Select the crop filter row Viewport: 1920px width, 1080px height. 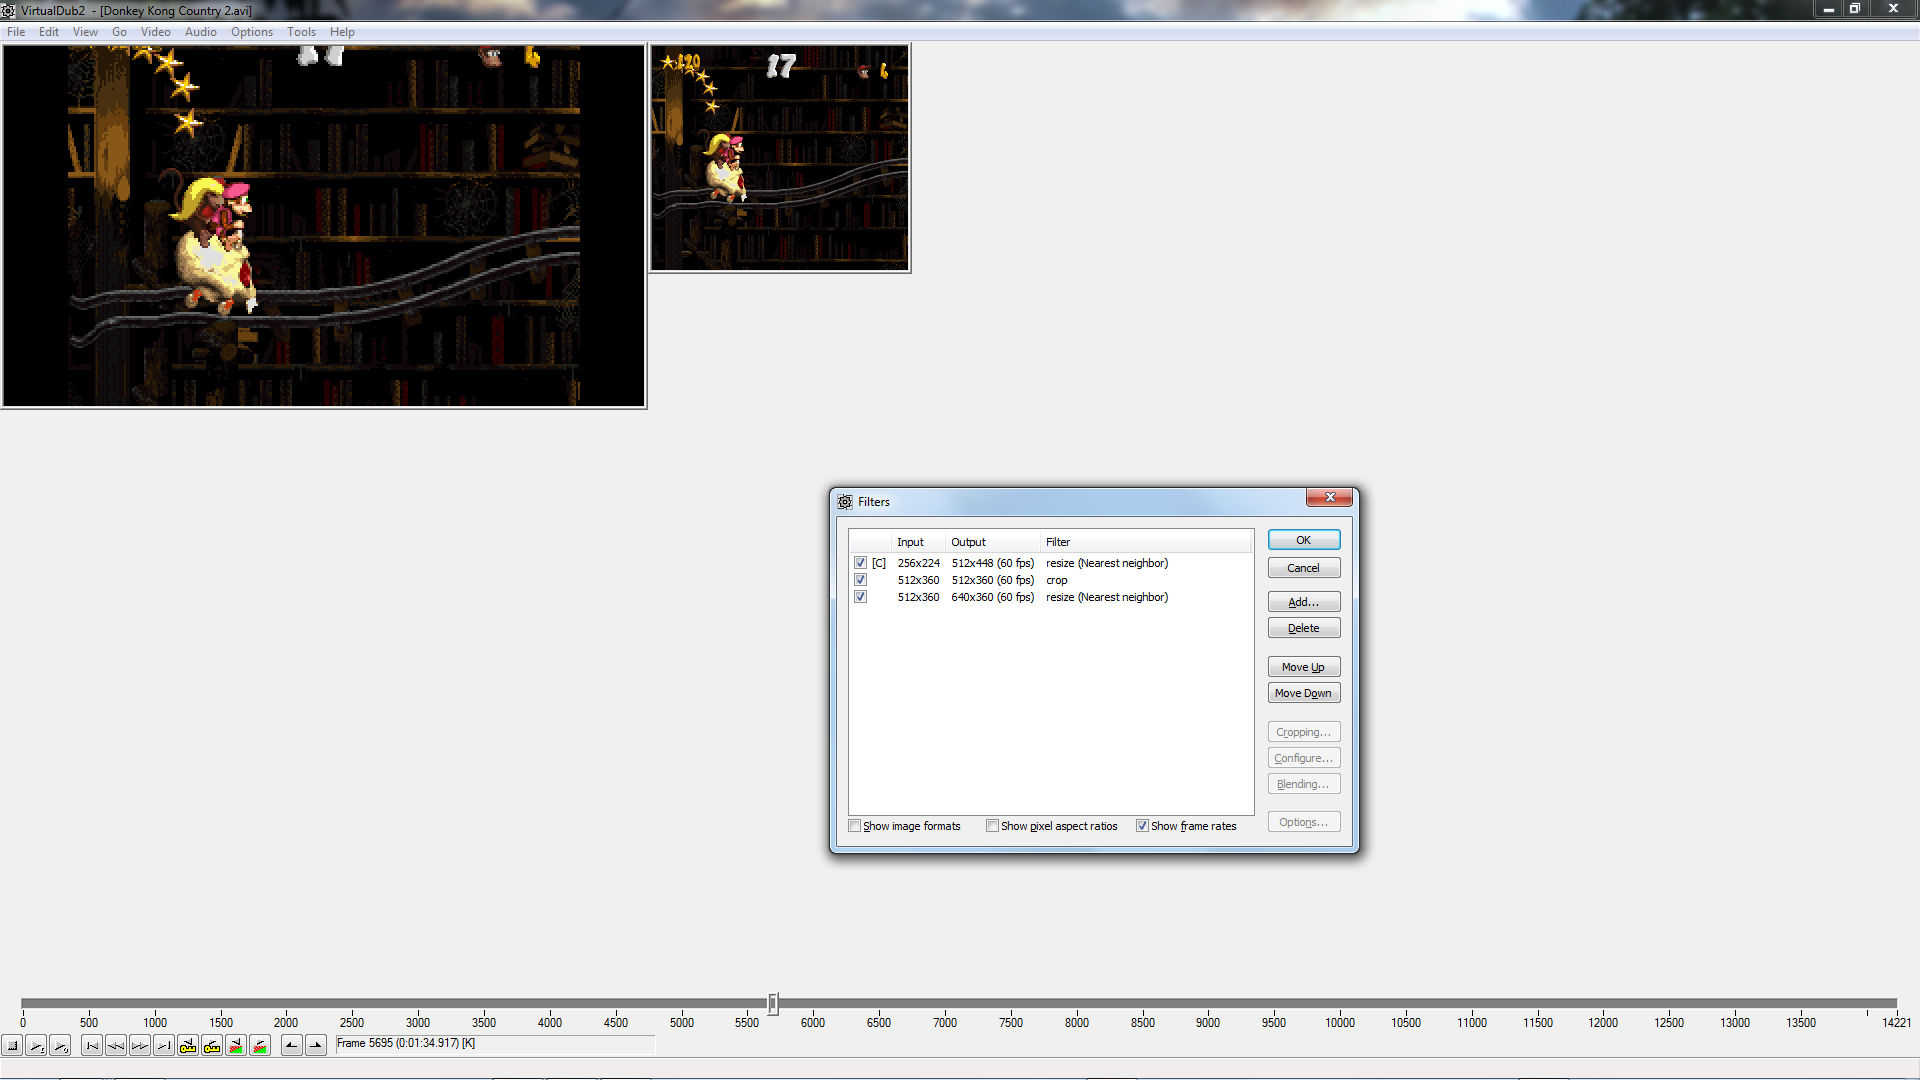[x=1050, y=580]
